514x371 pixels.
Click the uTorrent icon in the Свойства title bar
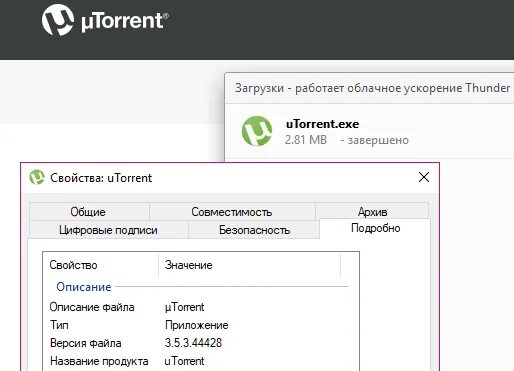[x=37, y=177]
